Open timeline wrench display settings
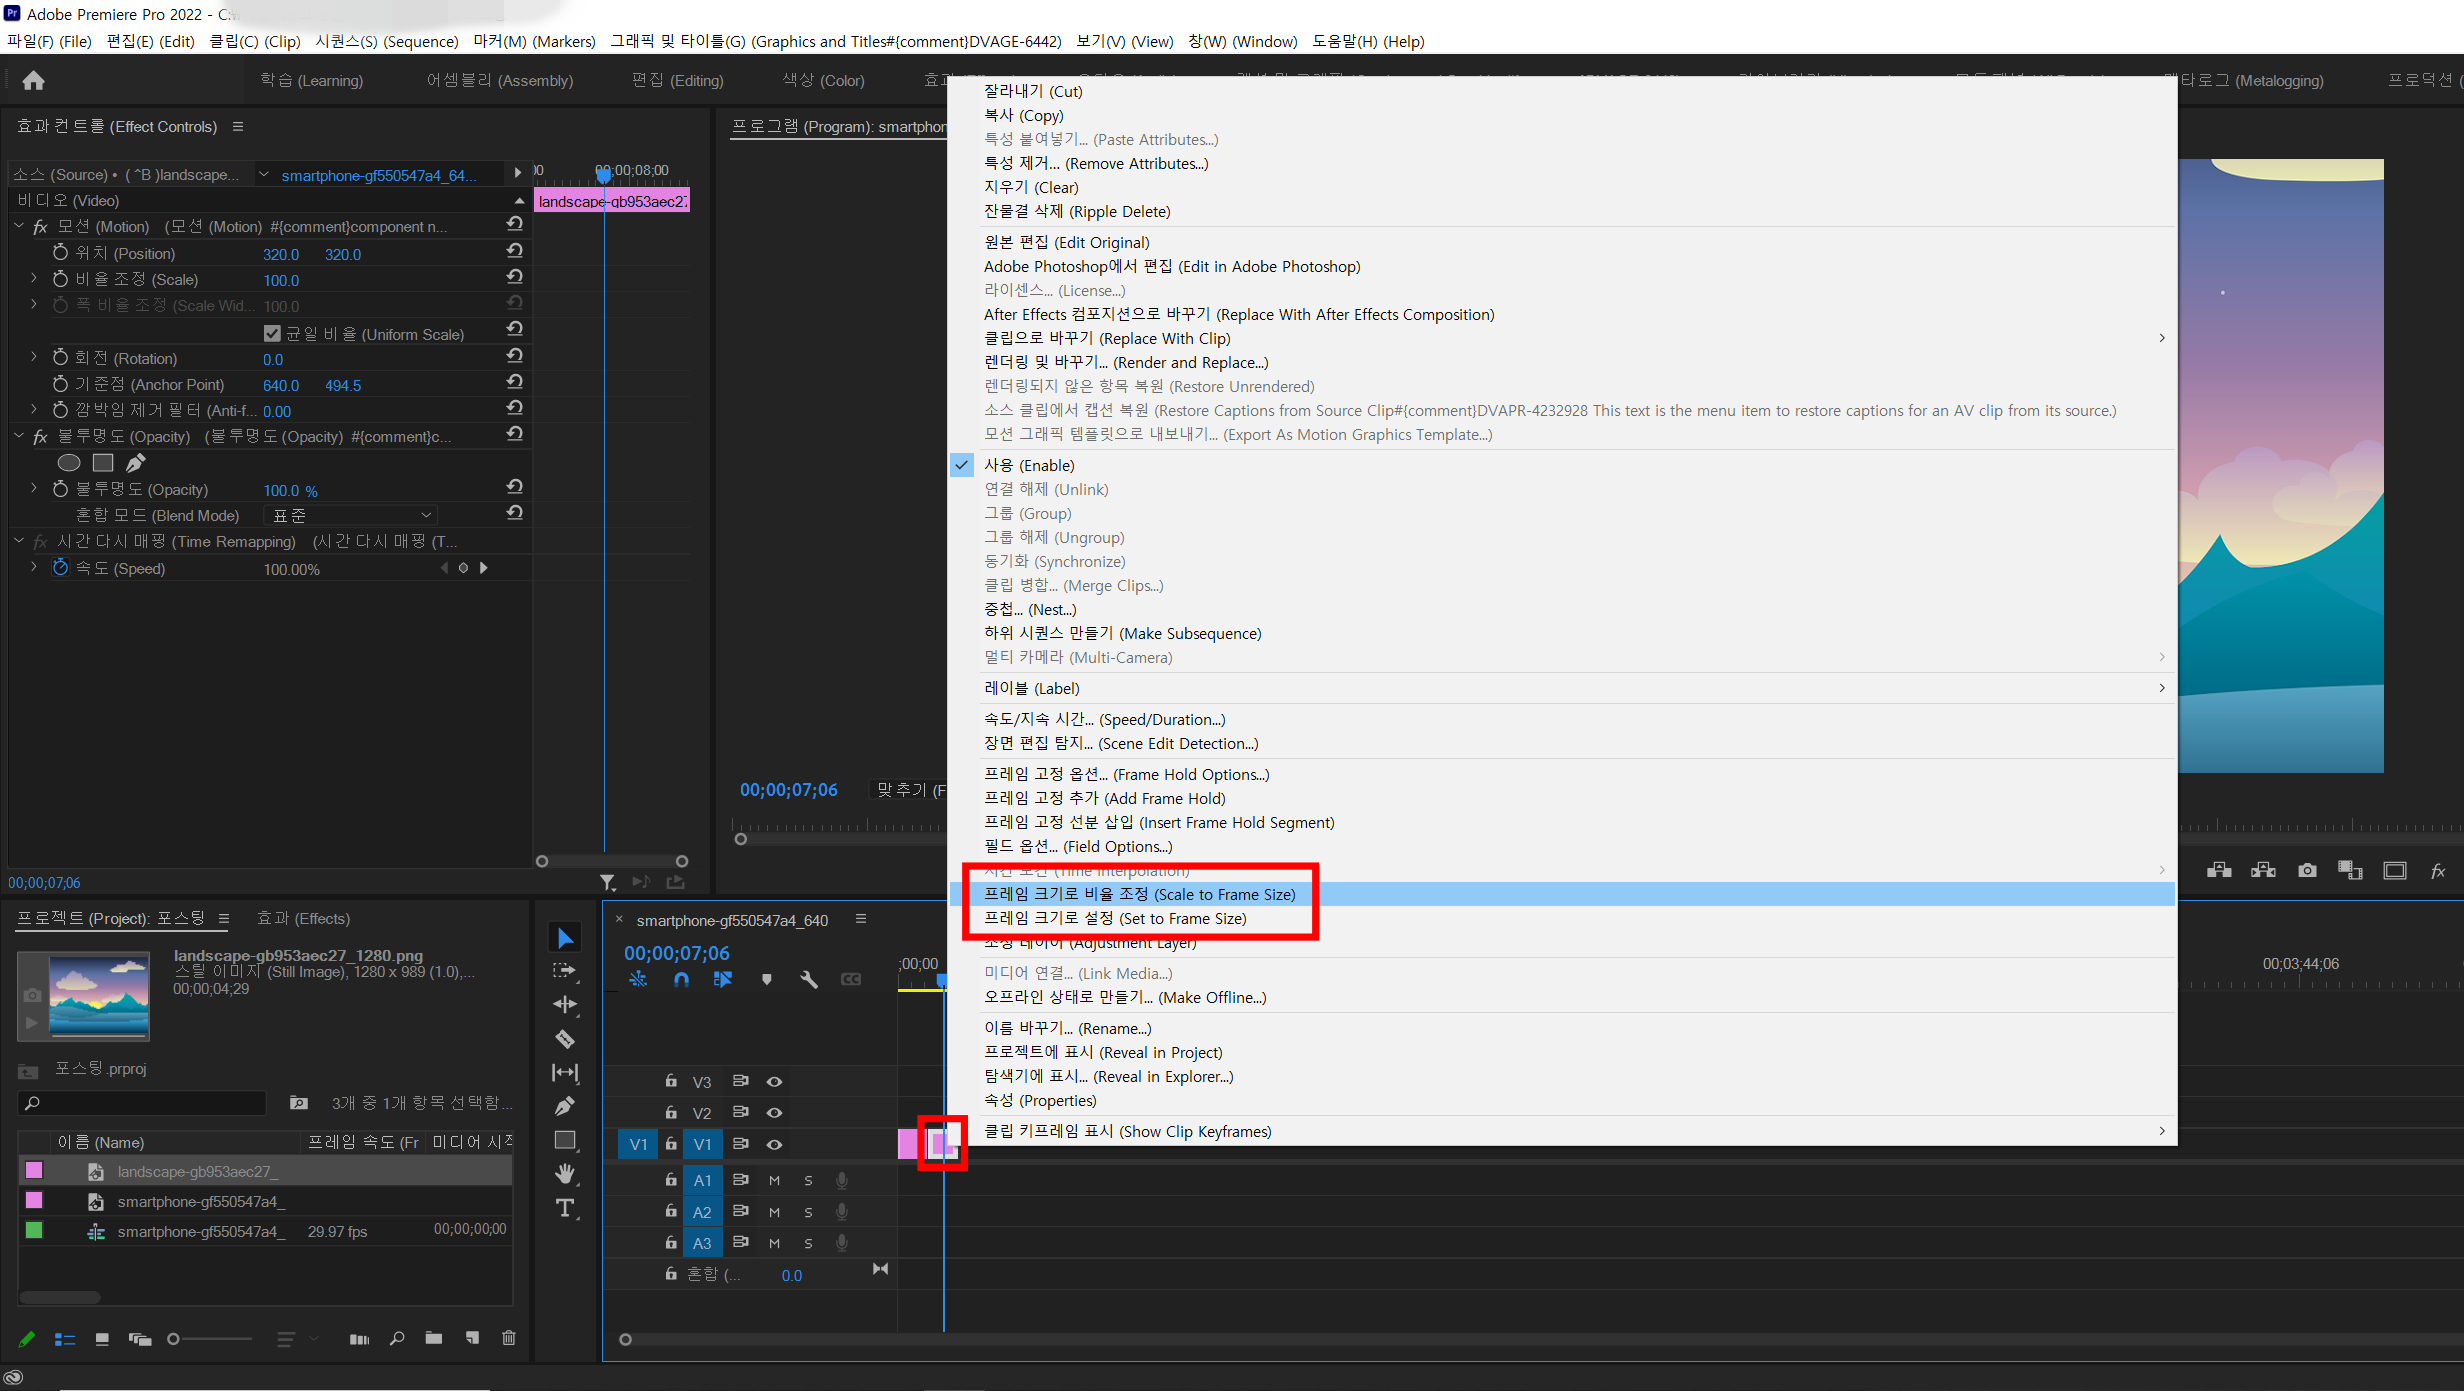The image size is (2464, 1391). pyautogui.click(x=808, y=980)
